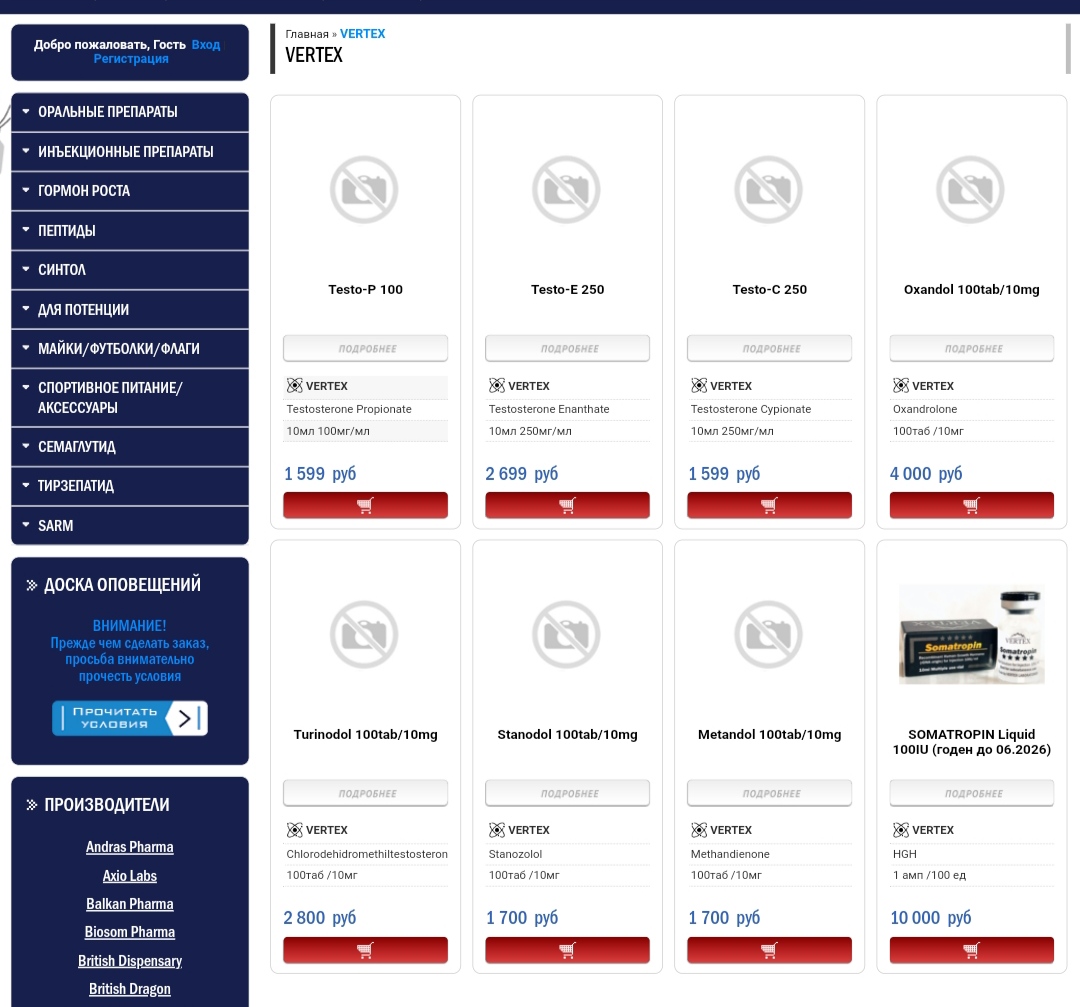Add Stanodol 100tab/10mg to cart

(567, 950)
